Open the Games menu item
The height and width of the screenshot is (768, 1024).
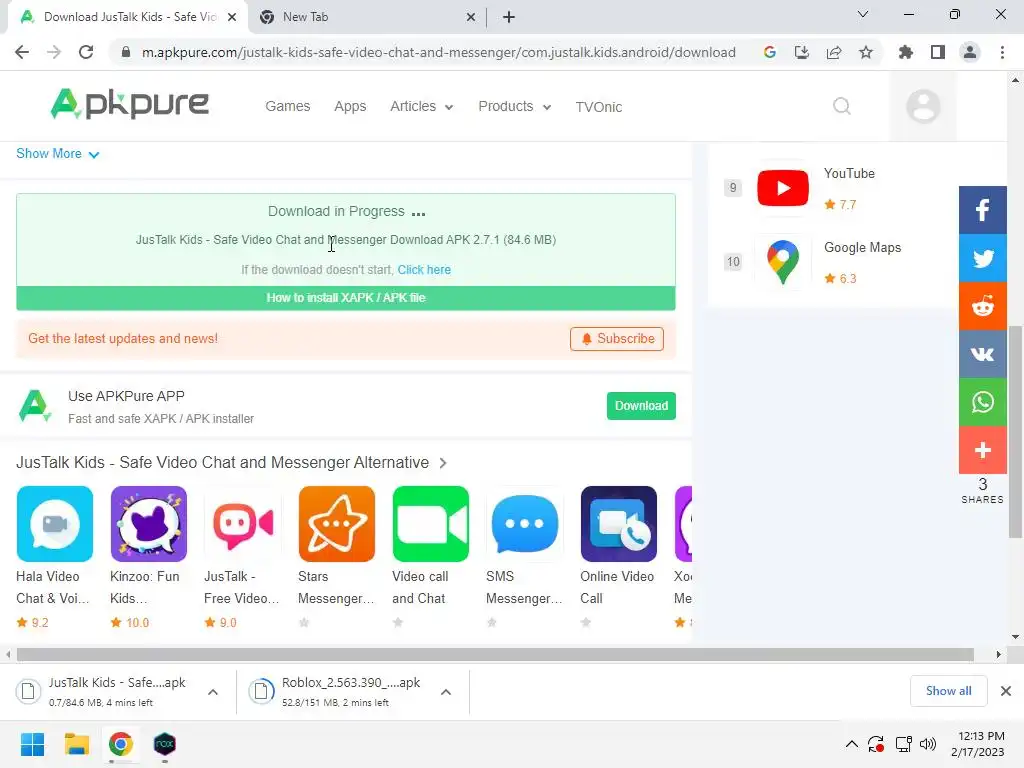click(x=287, y=106)
